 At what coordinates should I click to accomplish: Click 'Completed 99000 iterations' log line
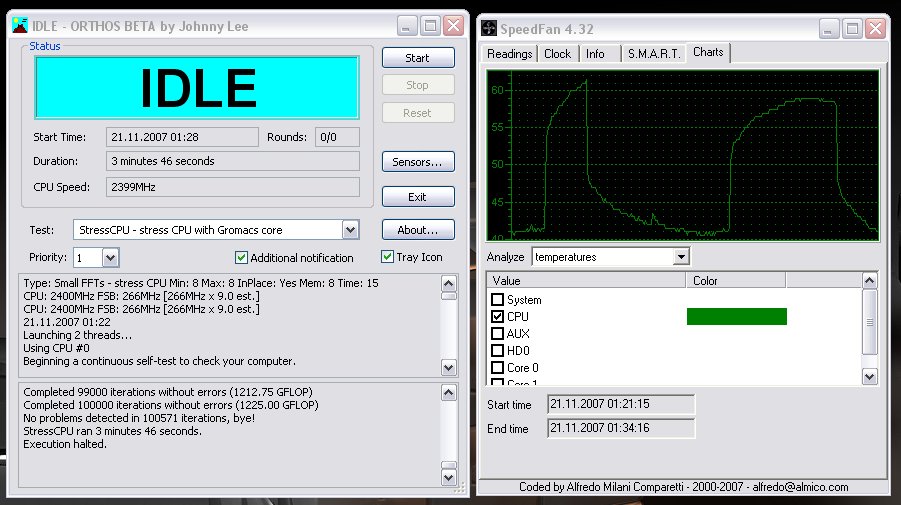[x=168, y=392]
